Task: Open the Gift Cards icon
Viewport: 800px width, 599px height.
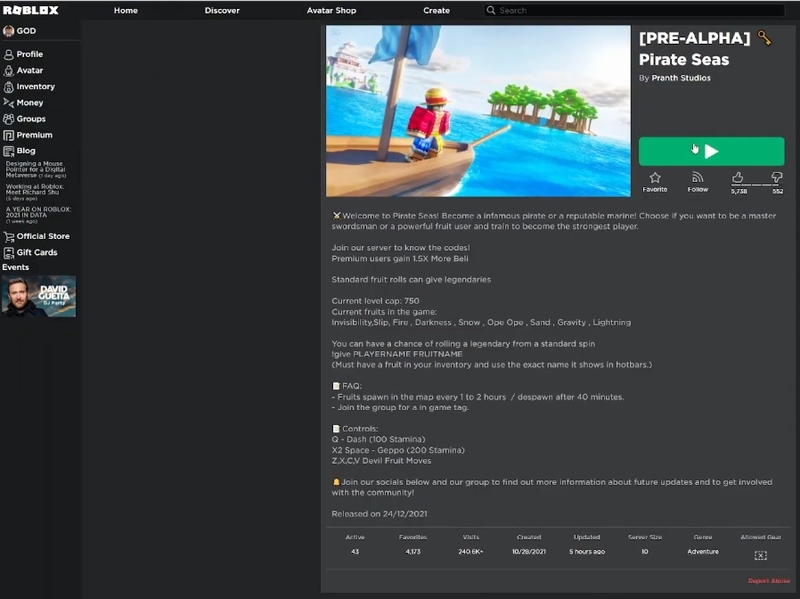Action: pyautogui.click(x=8, y=253)
